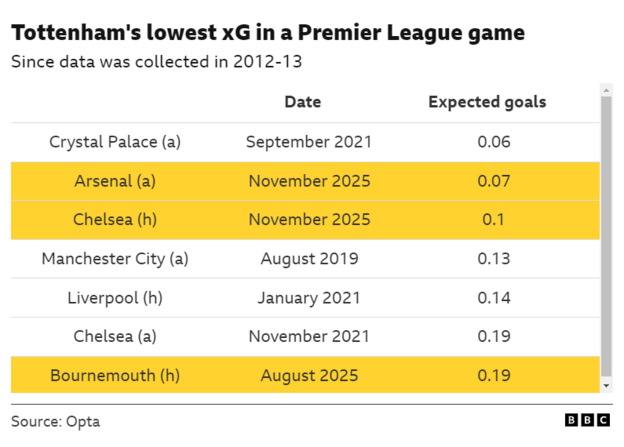This screenshot has height=447, width=624.
Task: Select the Chelsea (a) cell
Action: [115, 337]
